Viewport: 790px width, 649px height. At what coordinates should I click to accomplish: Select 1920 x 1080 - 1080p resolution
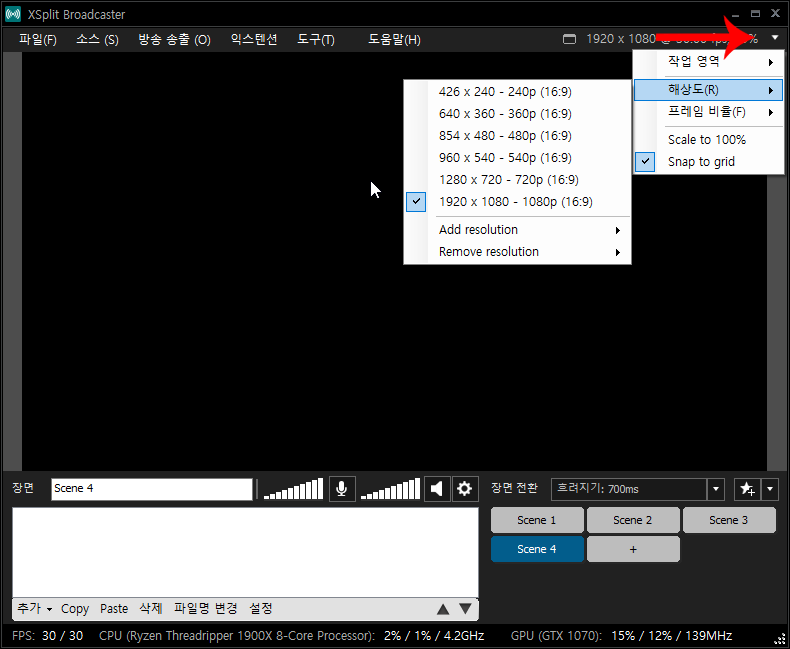pos(517,202)
